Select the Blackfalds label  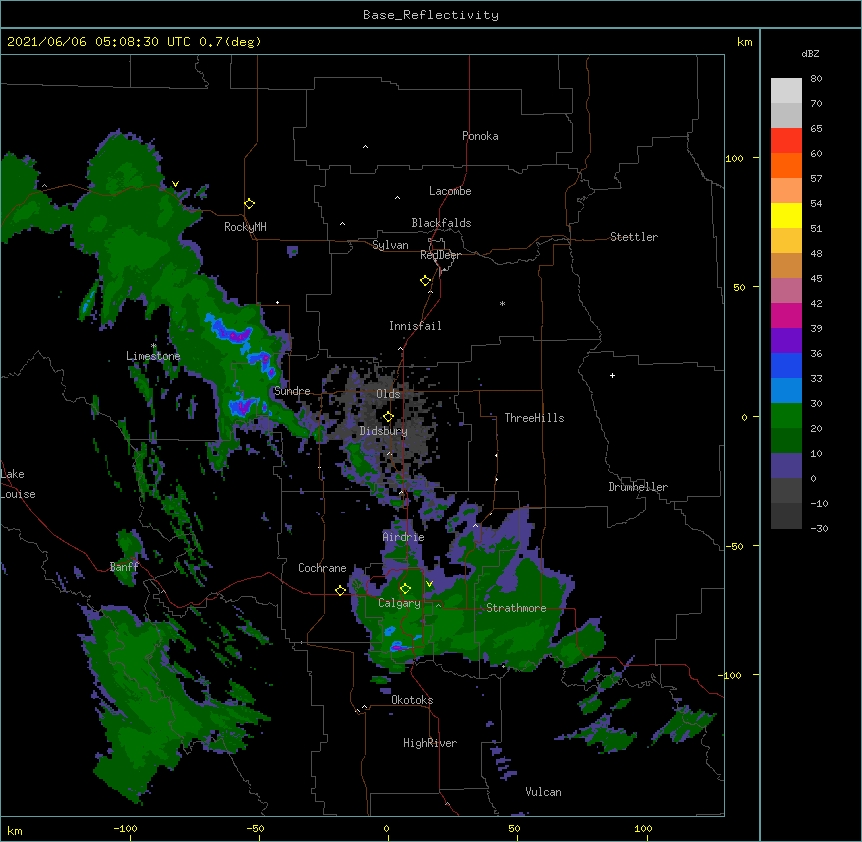441,223
